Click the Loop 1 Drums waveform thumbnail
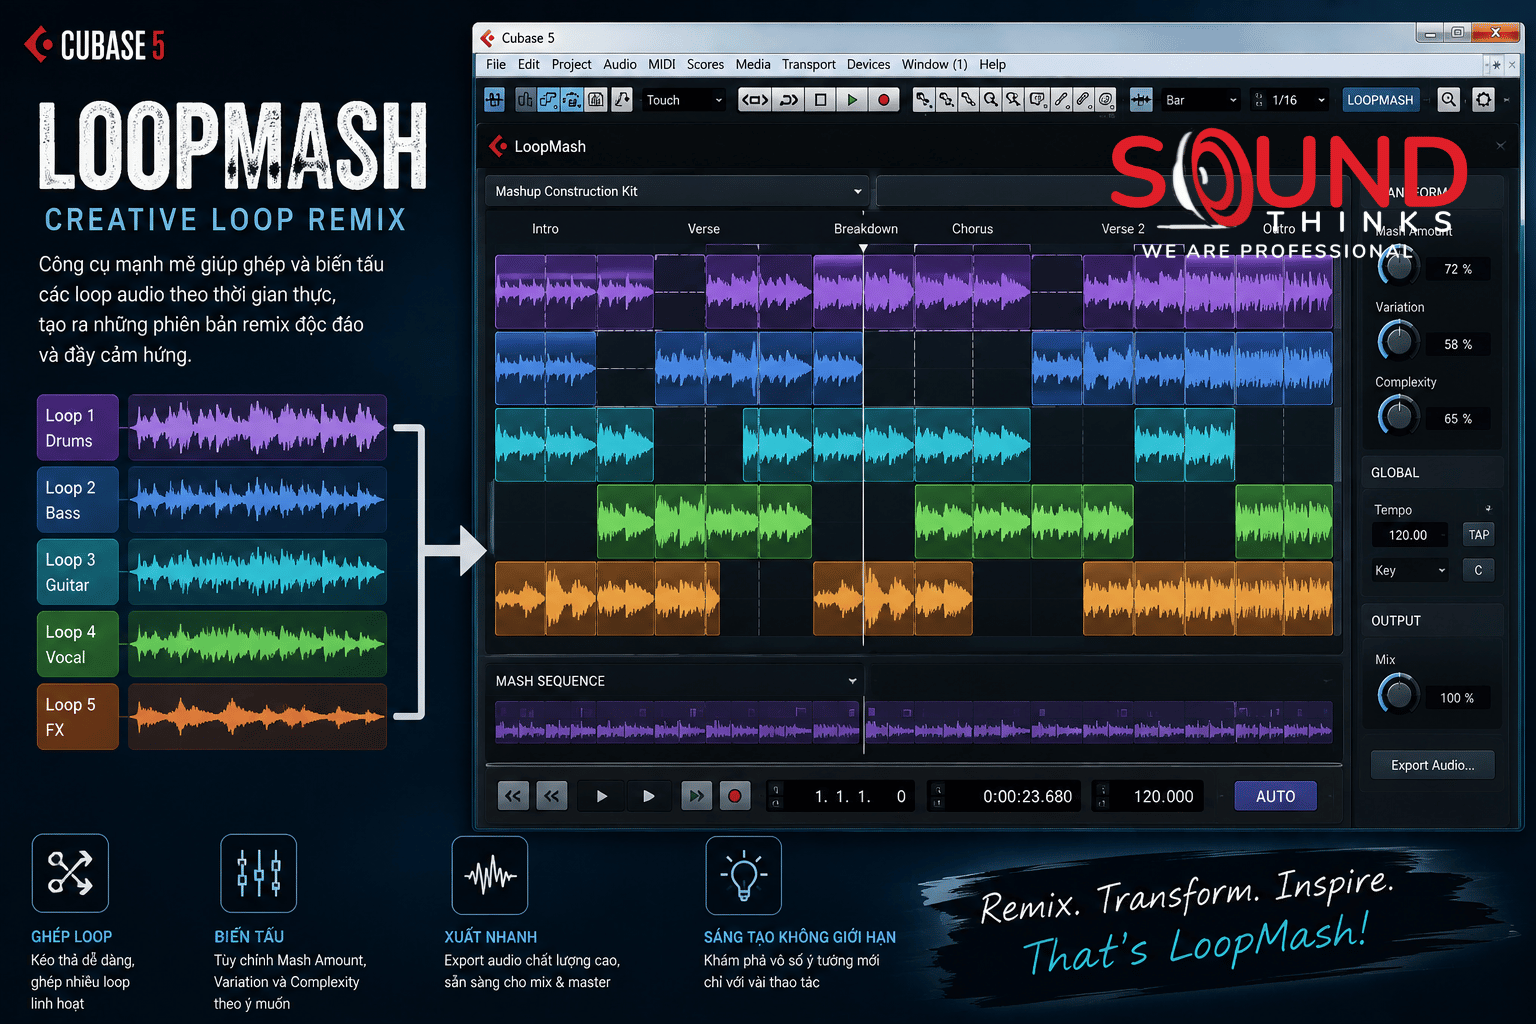The image size is (1536, 1024). tap(257, 428)
